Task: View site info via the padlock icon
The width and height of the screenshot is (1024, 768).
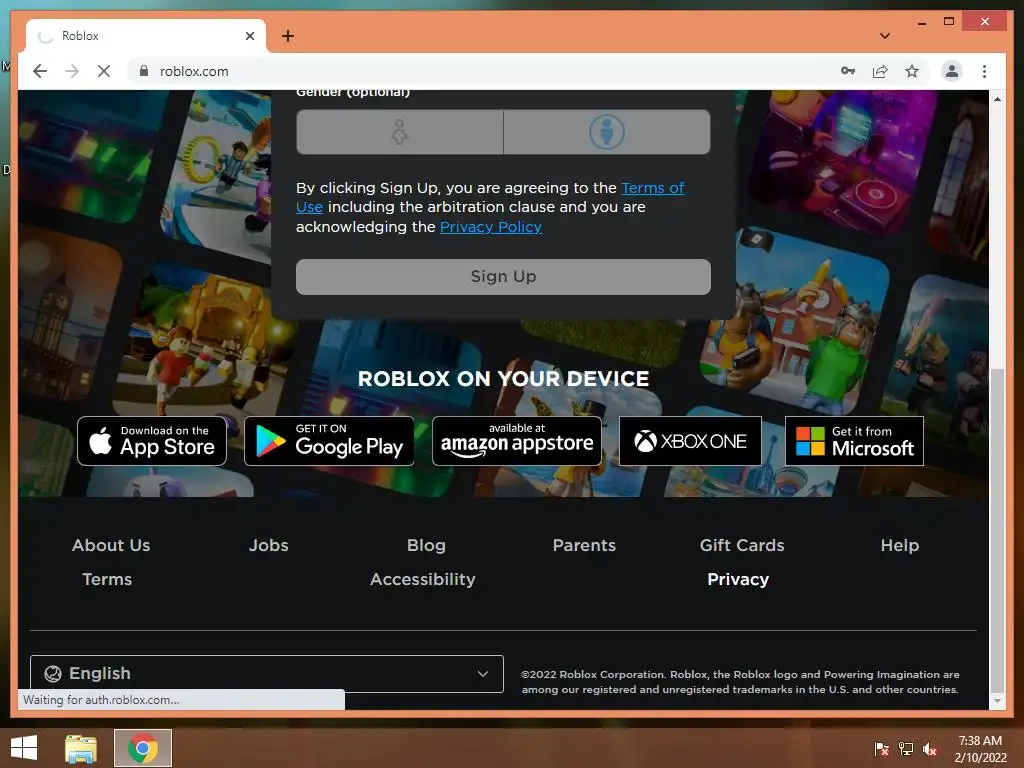Action: (x=144, y=71)
